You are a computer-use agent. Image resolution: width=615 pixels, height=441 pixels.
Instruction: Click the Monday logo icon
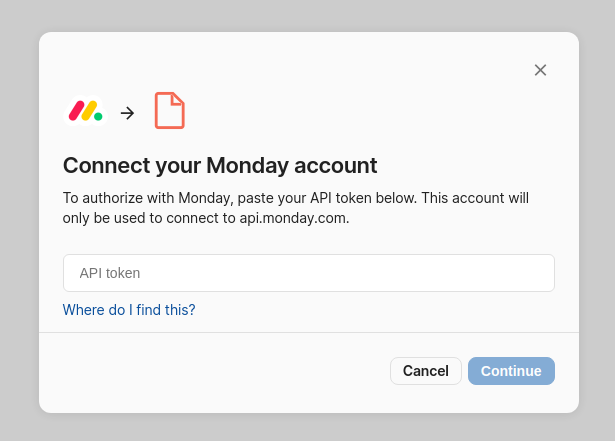(85, 111)
